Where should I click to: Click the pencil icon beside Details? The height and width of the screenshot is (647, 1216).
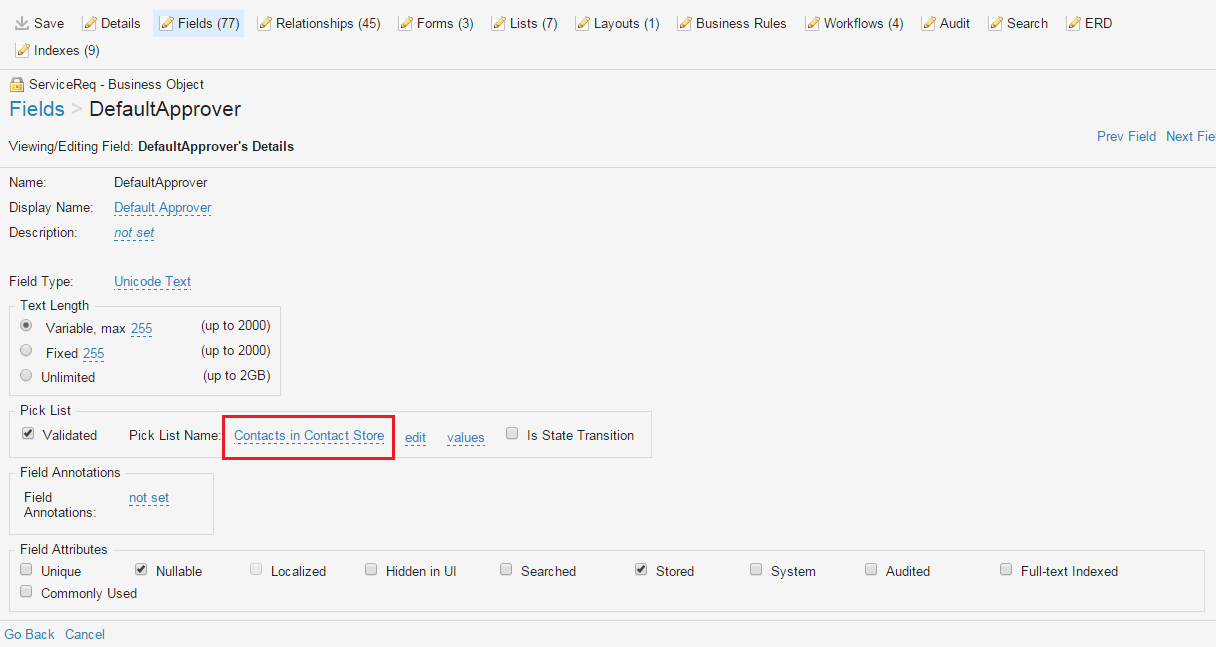point(89,23)
